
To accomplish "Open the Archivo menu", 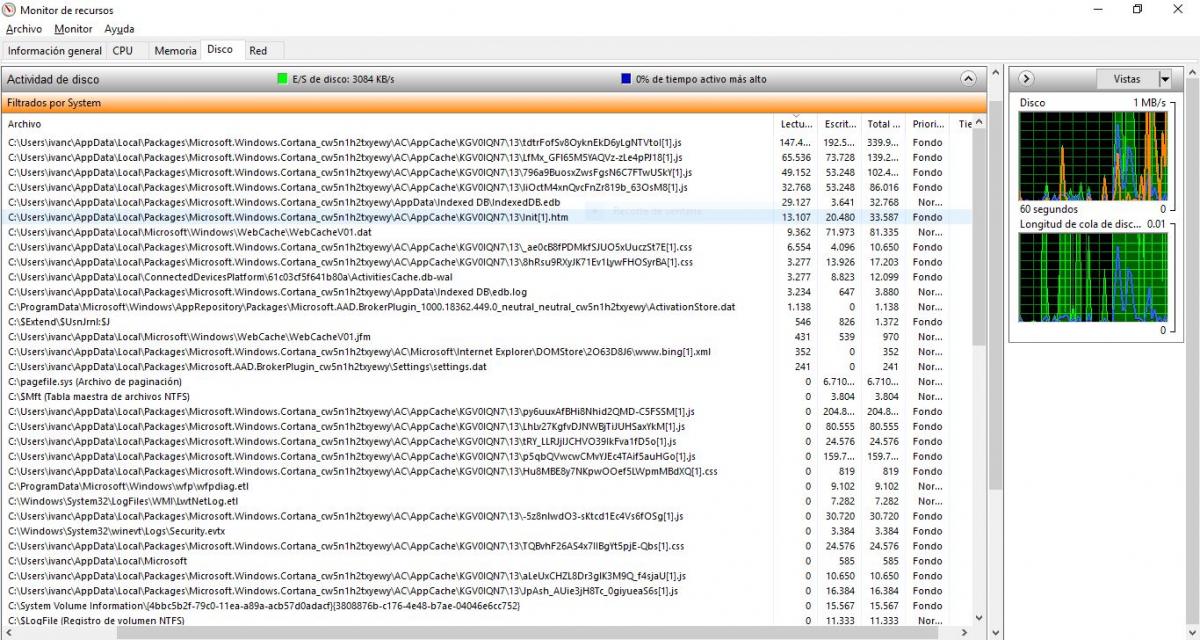I will pos(24,29).
